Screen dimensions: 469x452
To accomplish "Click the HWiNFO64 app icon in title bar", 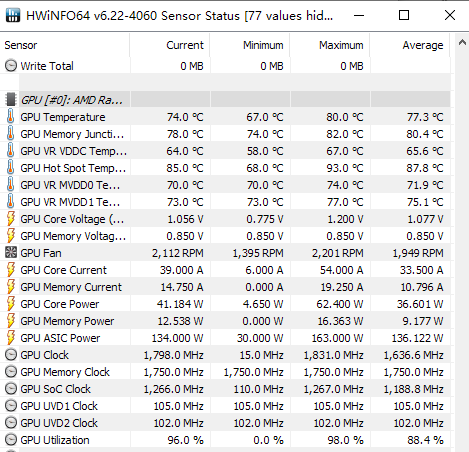I will tap(13, 15).
